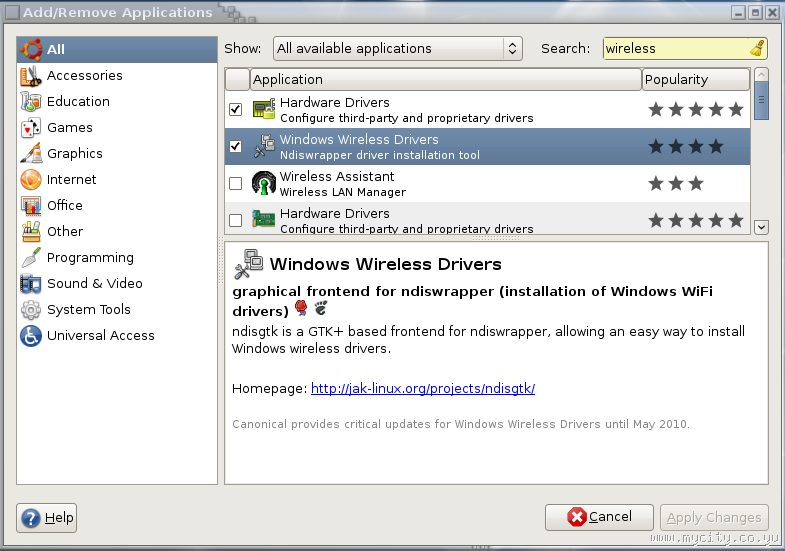This screenshot has height=551, width=785.
Task: Click the red ribbon support badge icon
Action: [x=301, y=308]
